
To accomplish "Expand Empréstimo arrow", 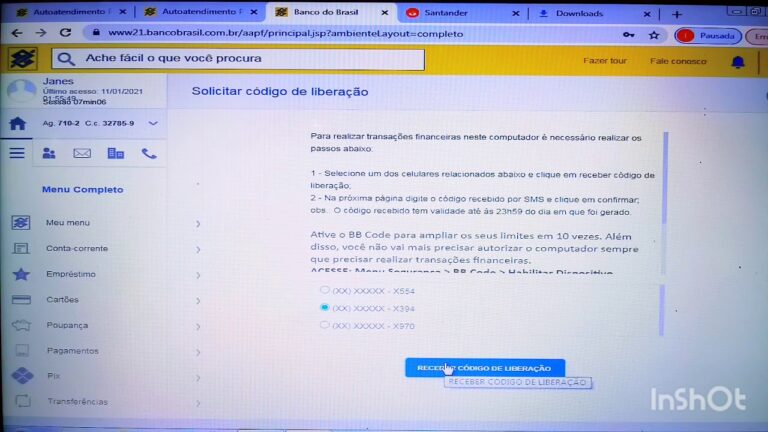I will click(x=198, y=275).
